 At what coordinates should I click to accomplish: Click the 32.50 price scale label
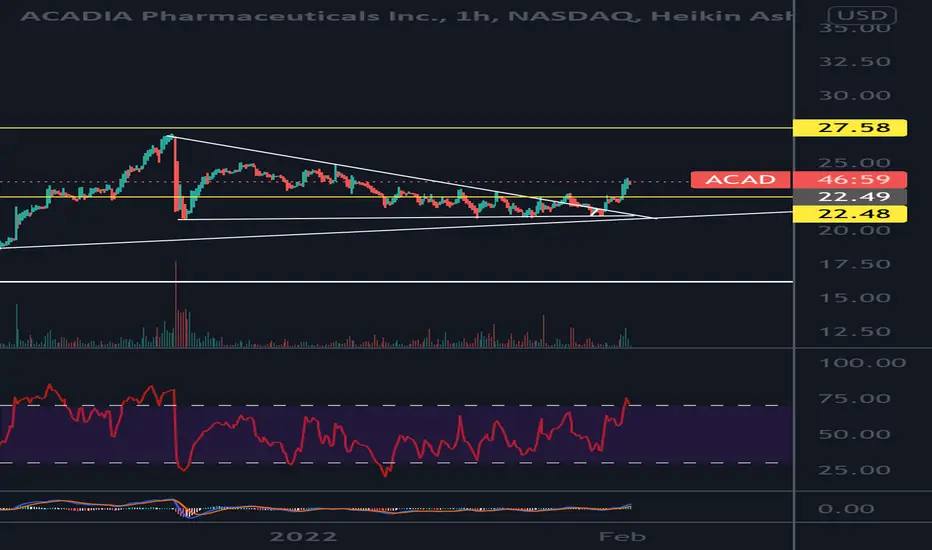(x=854, y=62)
